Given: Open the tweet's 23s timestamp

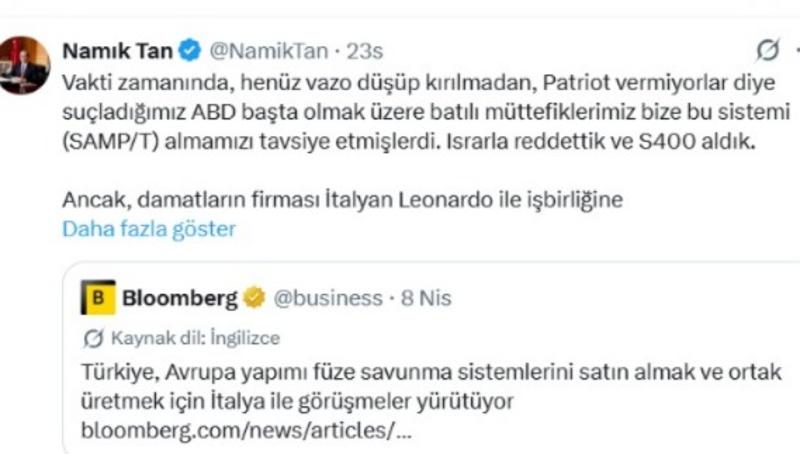Looking at the screenshot, I should pos(366,50).
